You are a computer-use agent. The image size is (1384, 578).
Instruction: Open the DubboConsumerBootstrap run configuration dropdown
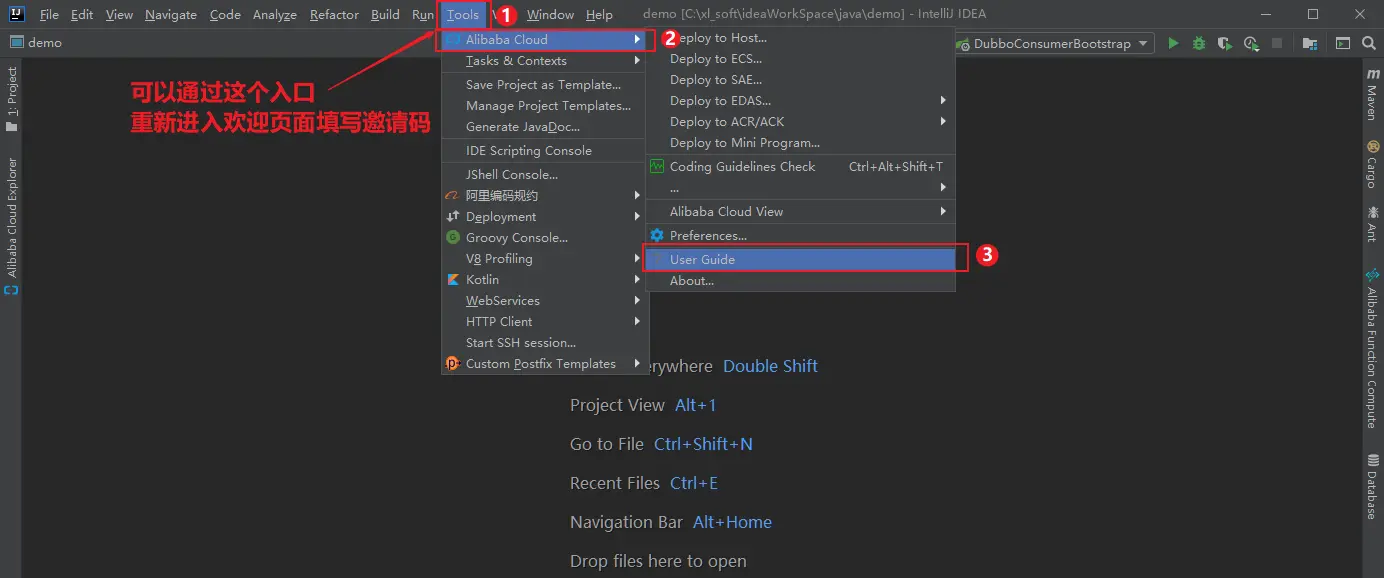point(1054,43)
